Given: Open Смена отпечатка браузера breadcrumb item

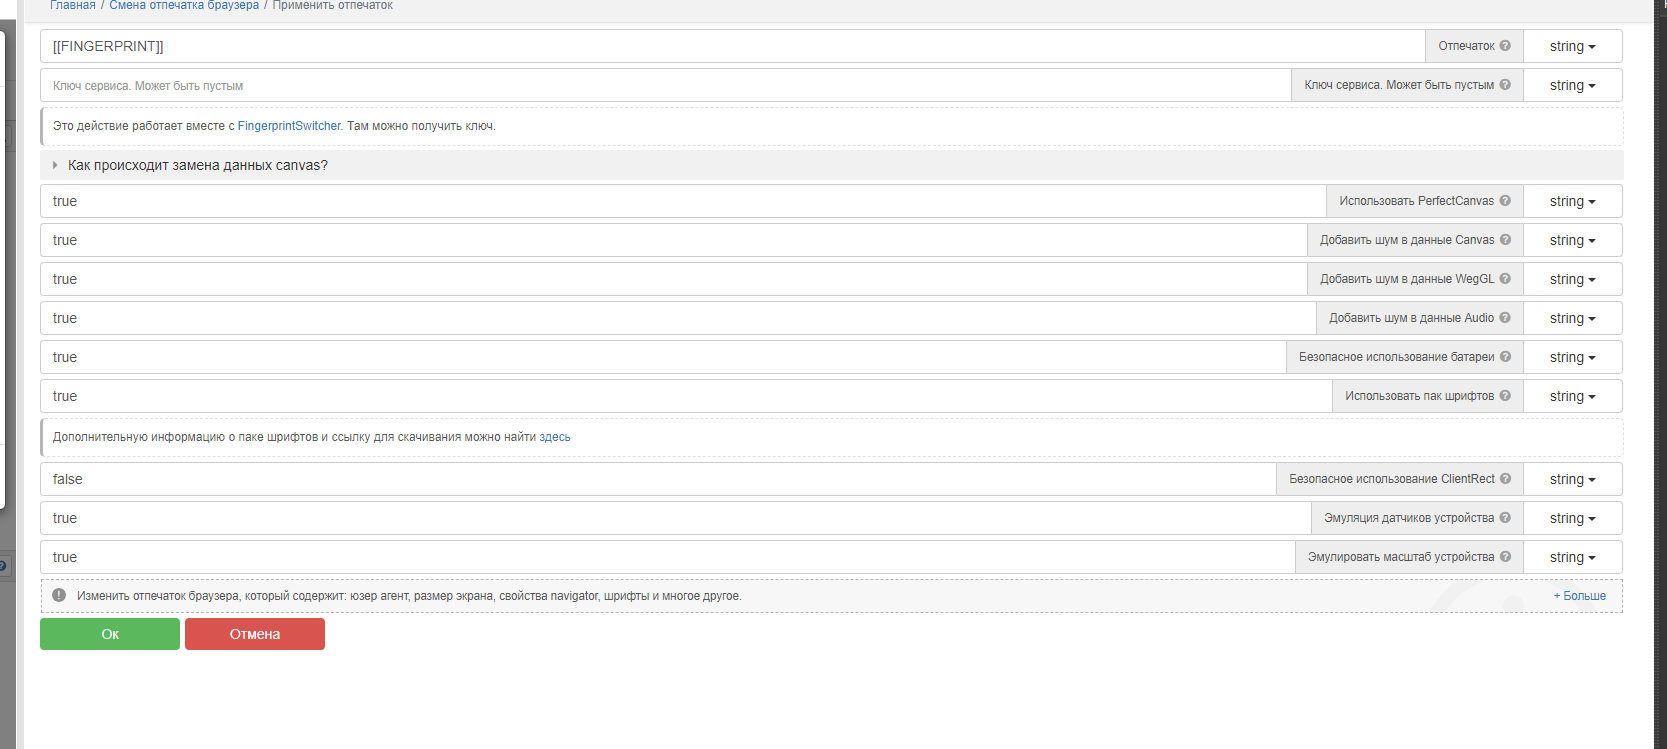Looking at the screenshot, I should point(184,6).
